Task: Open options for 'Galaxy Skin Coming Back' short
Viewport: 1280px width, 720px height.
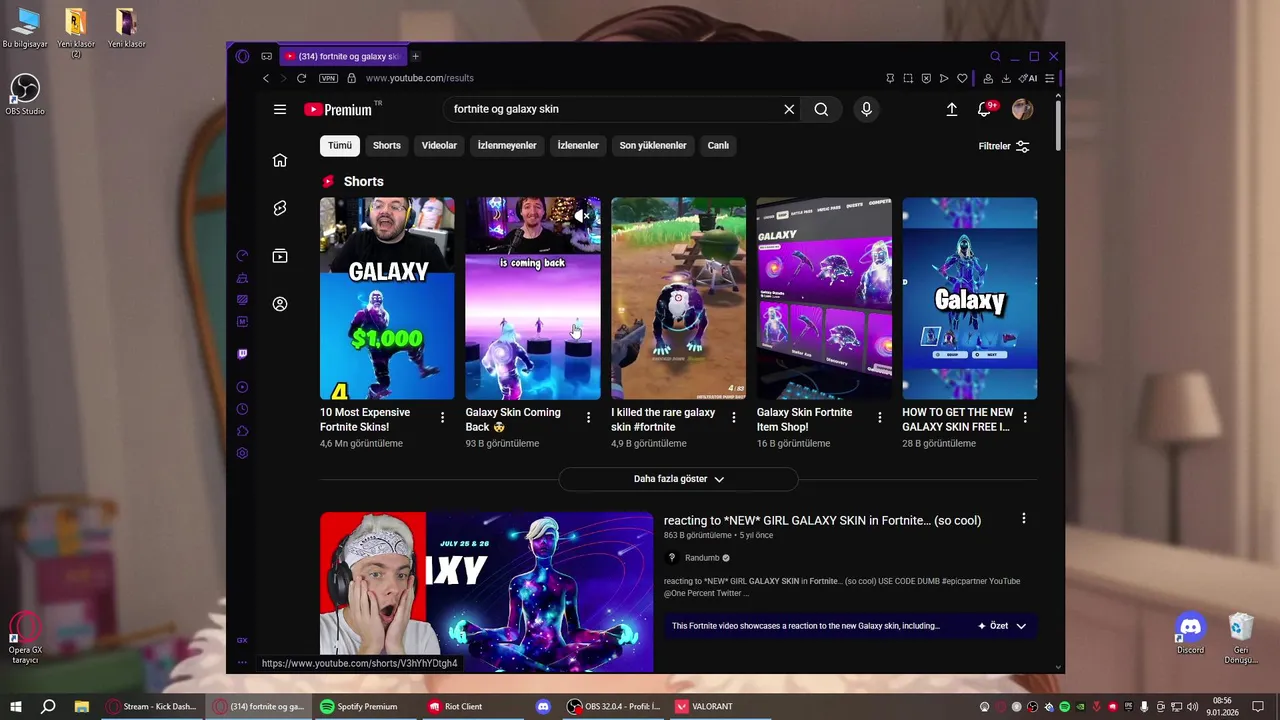Action: click(588, 417)
